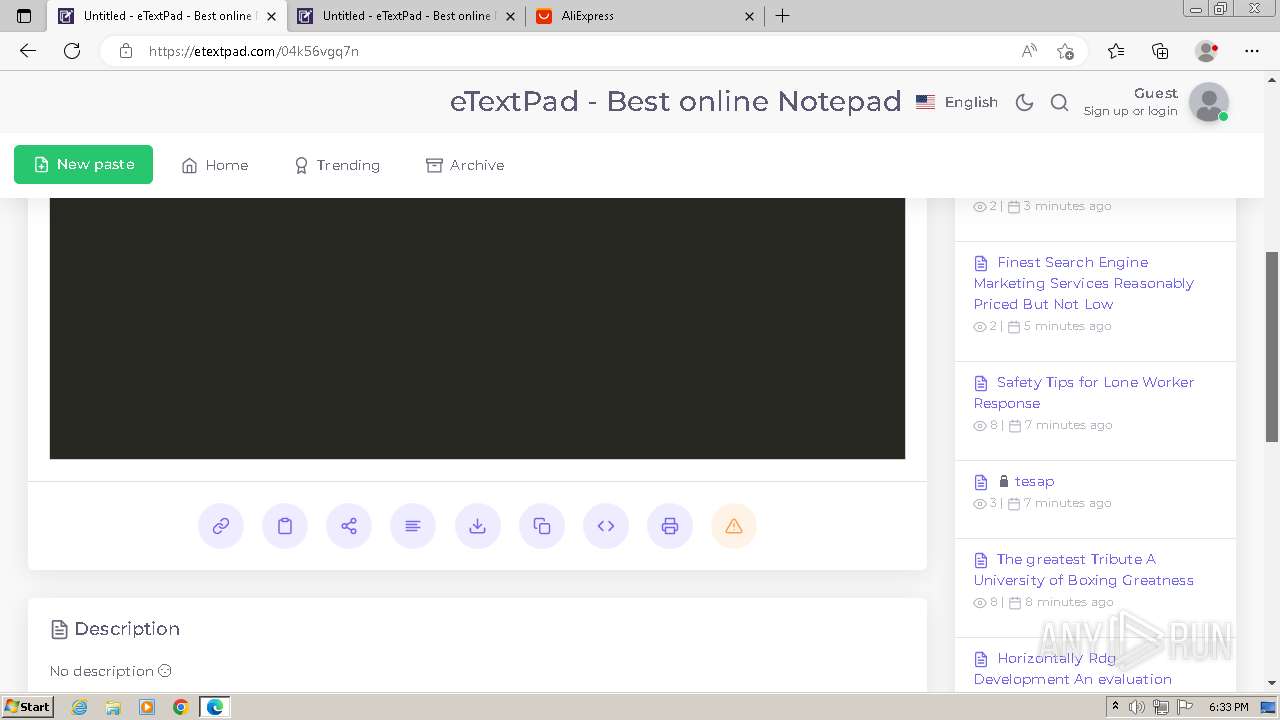Image resolution: width=1280 pixels, height=720 pixels.
Task: Click the download paste icon
Action: click(x=478, y=526)
